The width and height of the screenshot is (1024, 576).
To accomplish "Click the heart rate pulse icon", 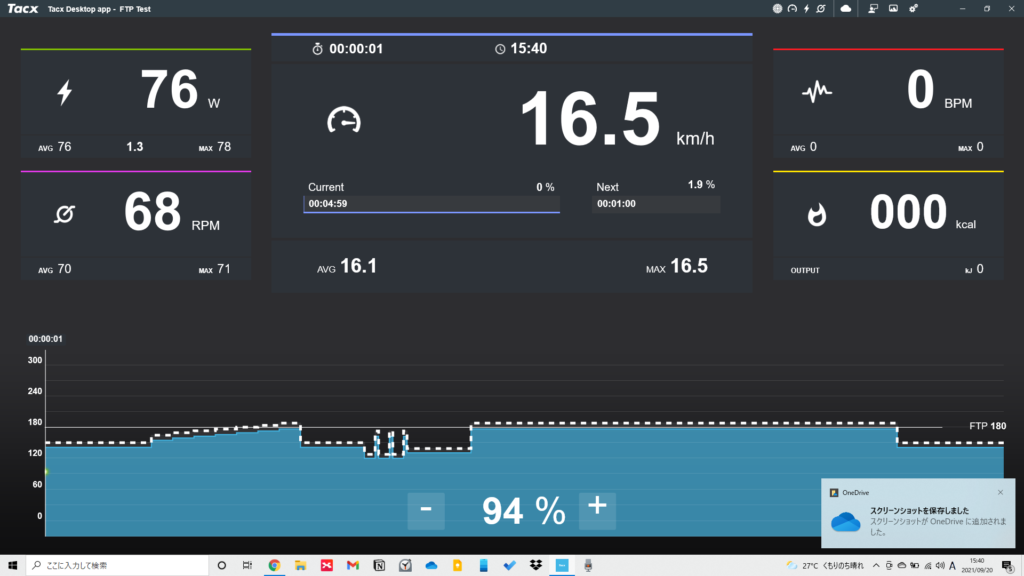I will [817, 93].
